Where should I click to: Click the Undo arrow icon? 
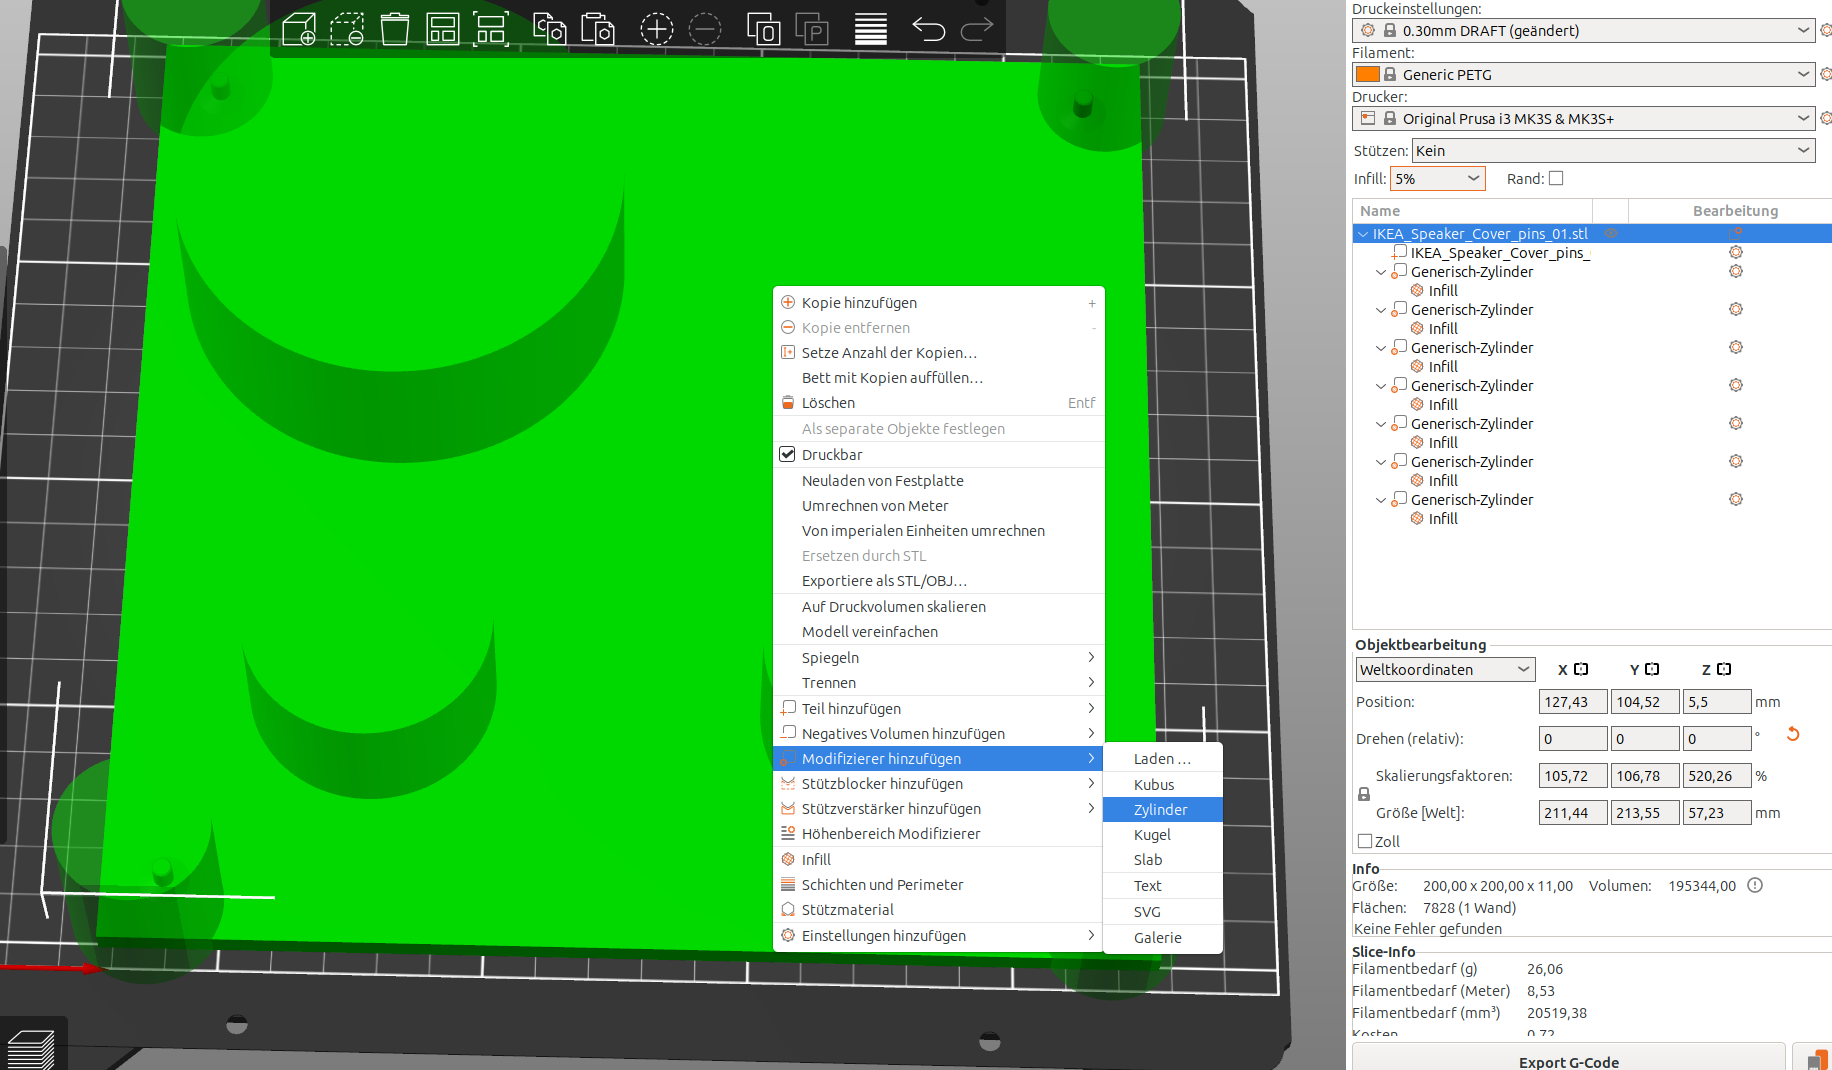click(x=928, y=29)
